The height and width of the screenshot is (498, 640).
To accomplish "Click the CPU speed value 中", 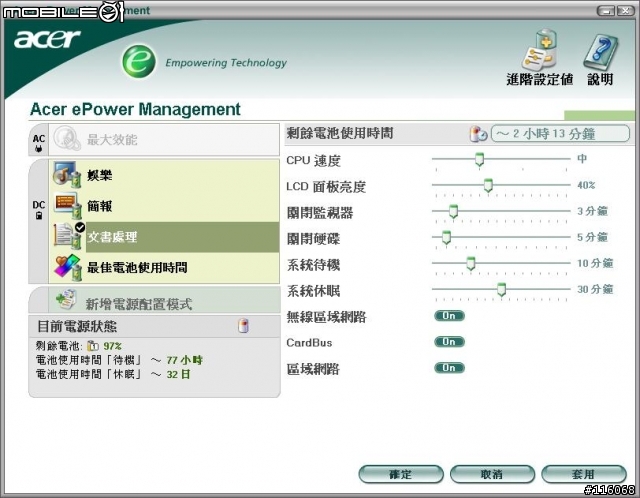I will [582, 158].
